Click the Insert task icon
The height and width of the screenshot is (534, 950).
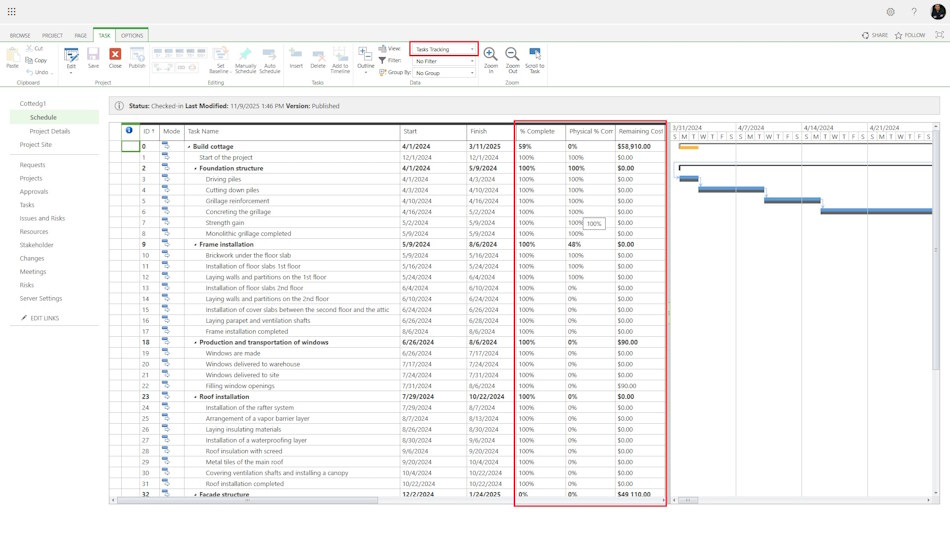point(296,53)
